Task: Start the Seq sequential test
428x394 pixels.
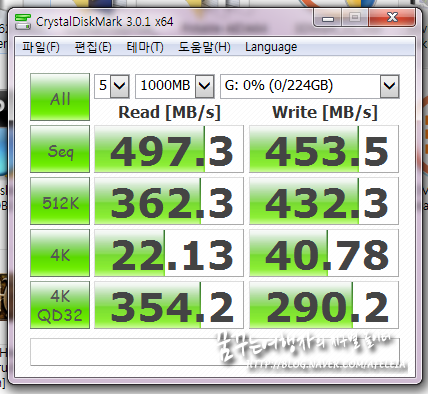Action: click(60, 149)
